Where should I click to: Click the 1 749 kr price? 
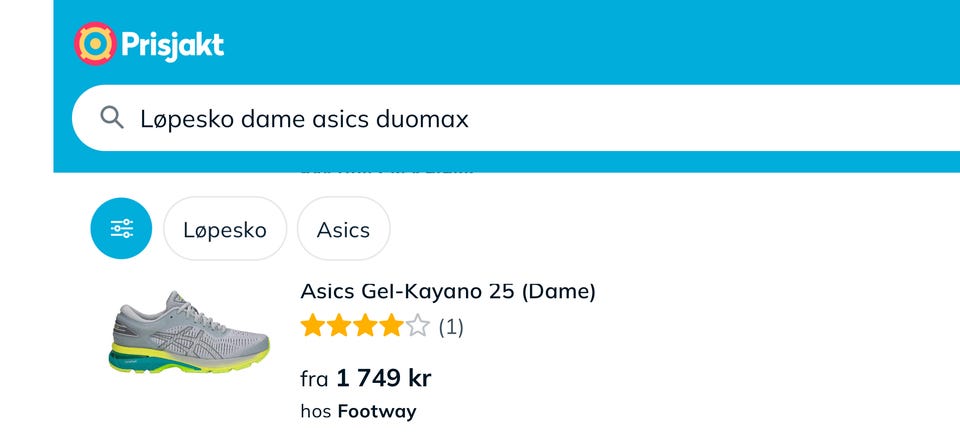pos(384,378)
